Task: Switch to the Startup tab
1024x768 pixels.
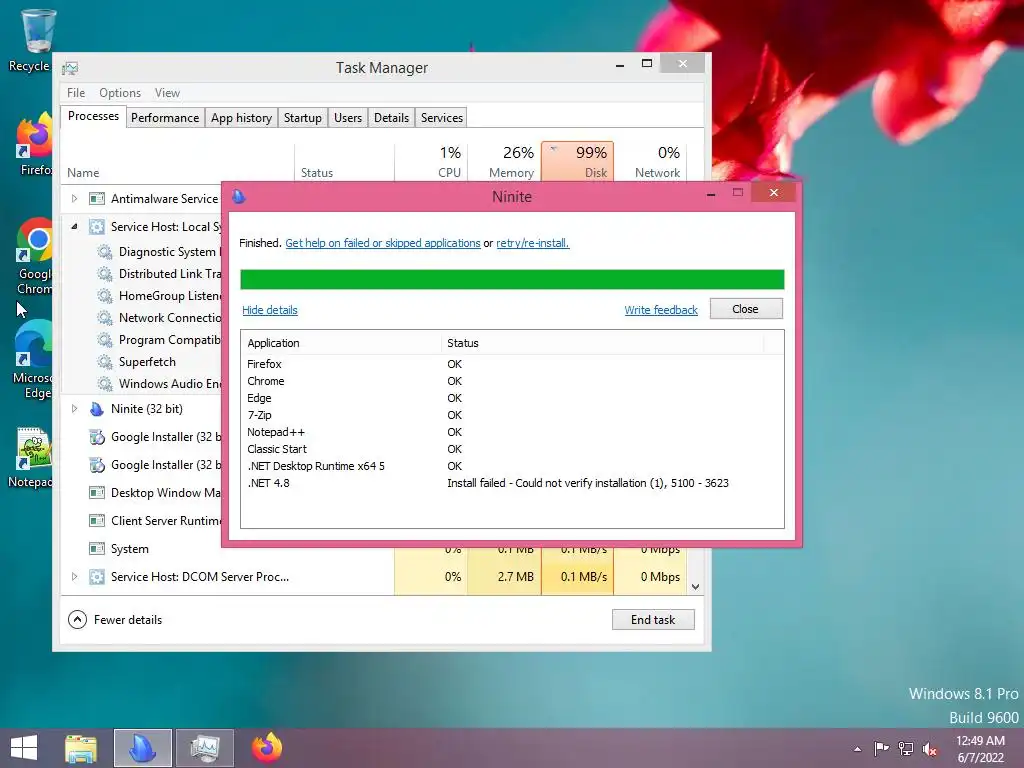Action: tap(302, 118)
